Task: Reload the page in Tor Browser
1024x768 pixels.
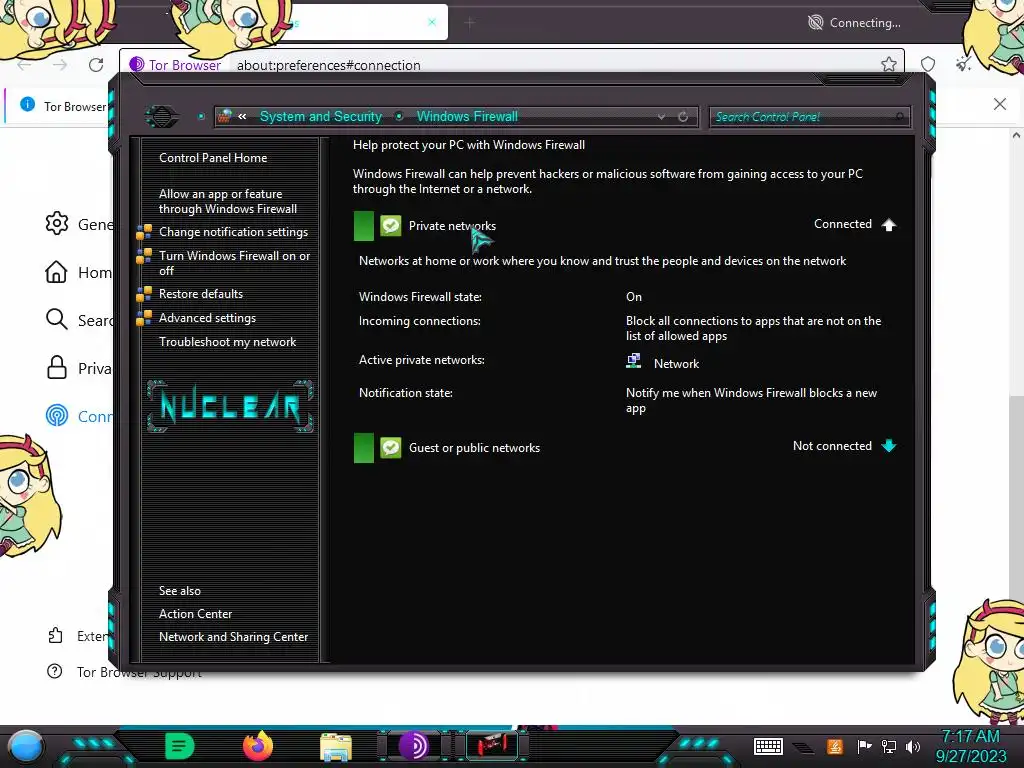Action: (x=96, y=65)
